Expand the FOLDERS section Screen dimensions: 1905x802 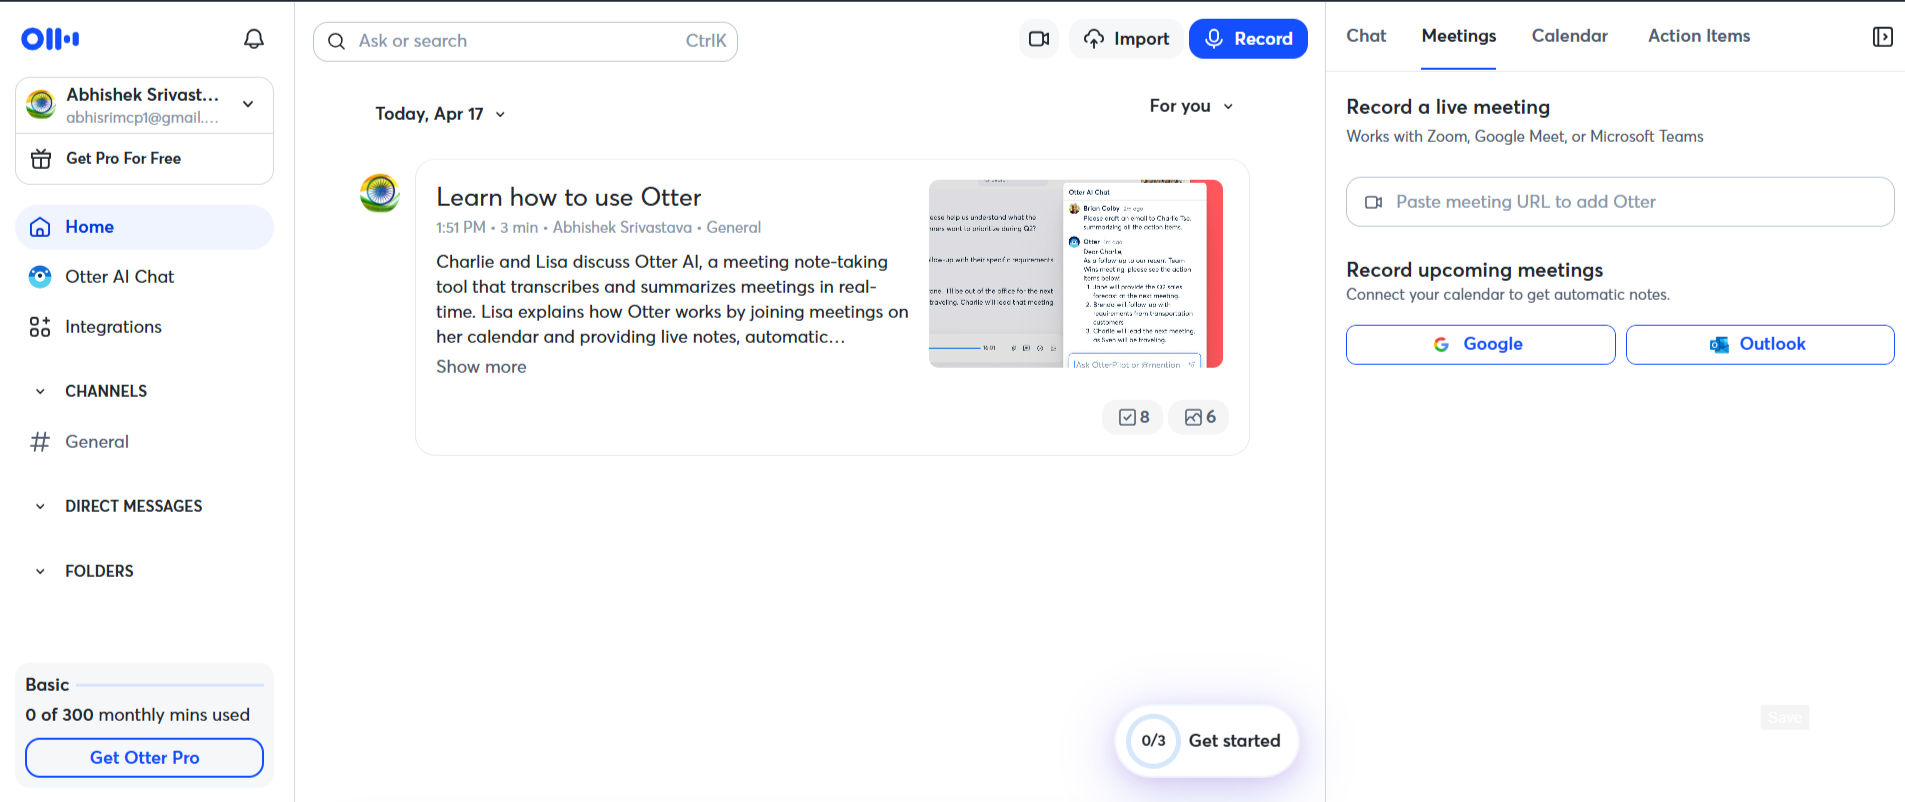[40, 571]
